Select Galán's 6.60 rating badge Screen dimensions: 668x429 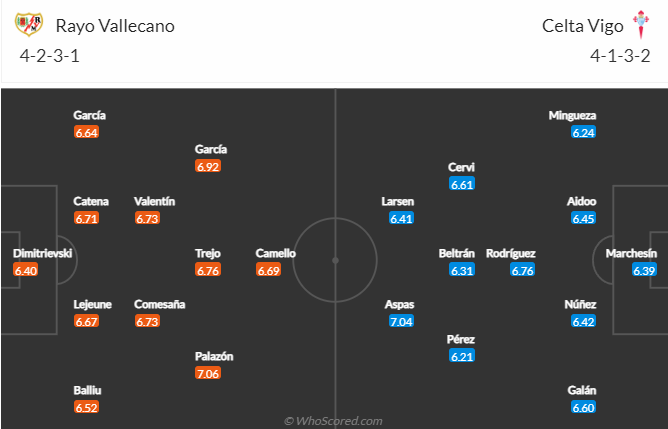coord(583,408)
